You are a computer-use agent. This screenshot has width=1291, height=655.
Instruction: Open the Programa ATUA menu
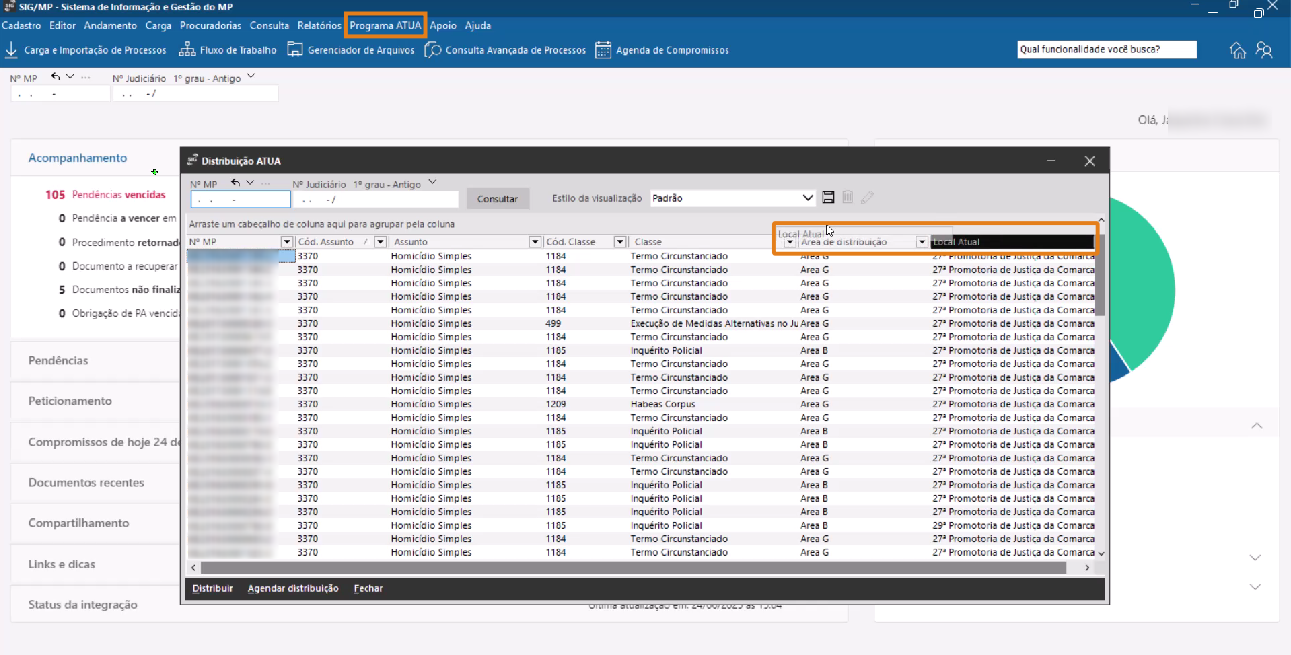[x=385, y=25]
